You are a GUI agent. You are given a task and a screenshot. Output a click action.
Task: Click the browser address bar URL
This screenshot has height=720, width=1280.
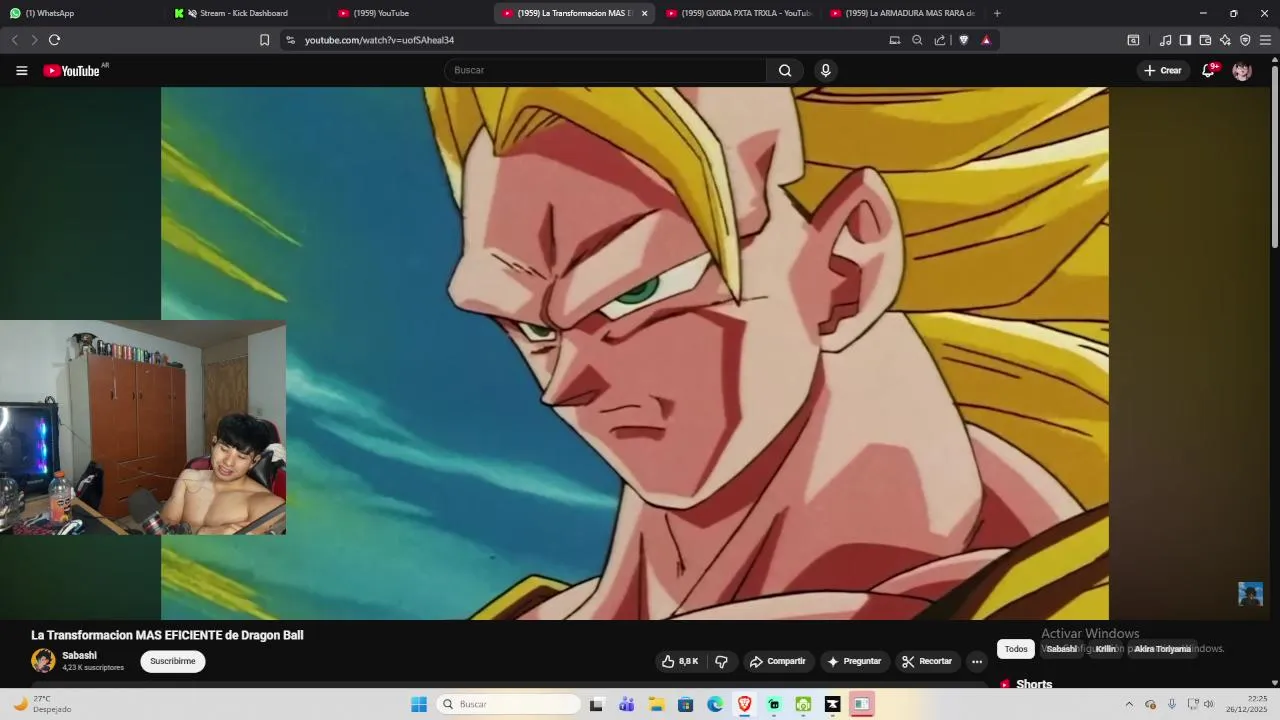point(380,40)
